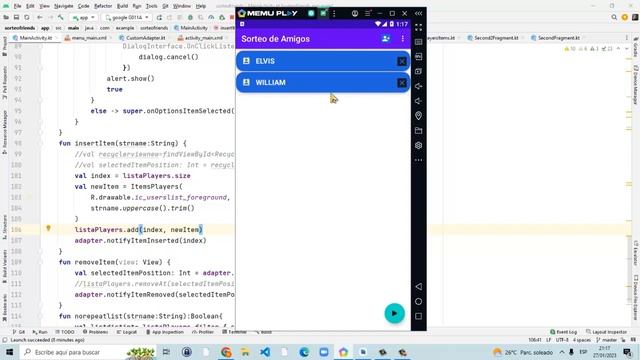Open the MEmu title bar three-dot menu
This screenshot has width=640, height=360.
(x=334, y=13)
